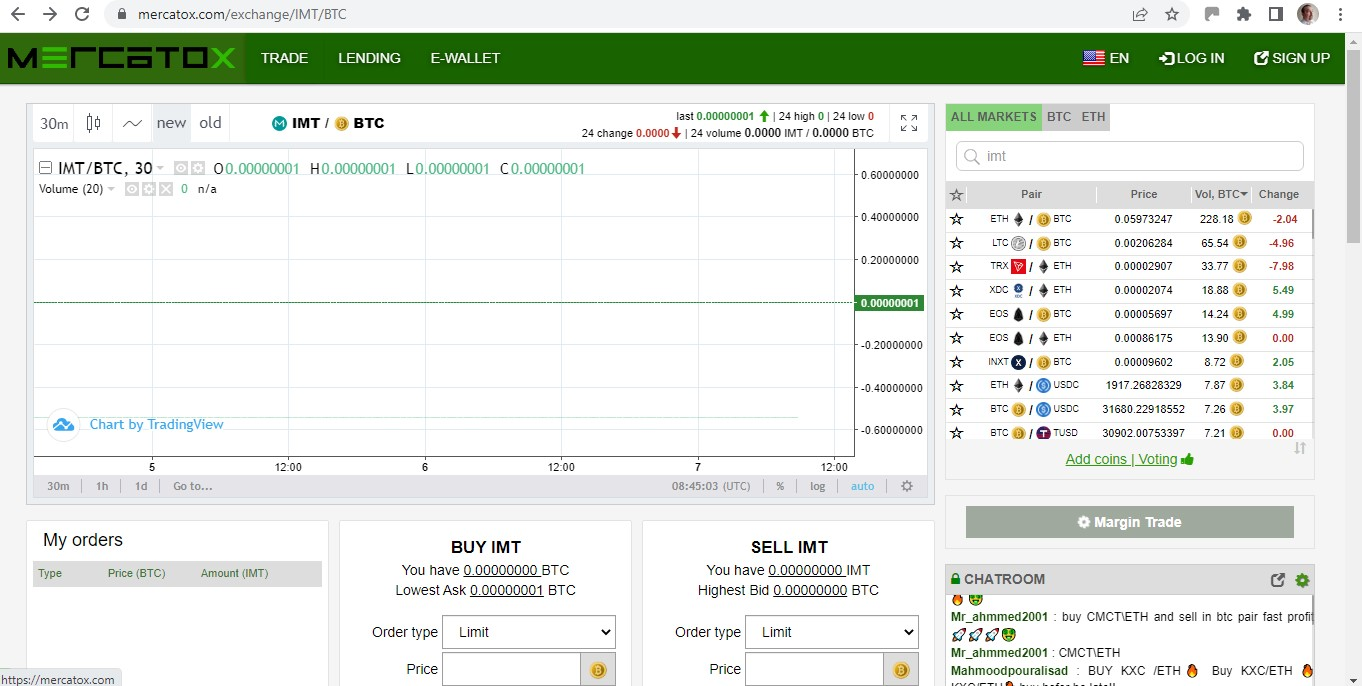Open the LENDING menu

(x=369, y=58)
